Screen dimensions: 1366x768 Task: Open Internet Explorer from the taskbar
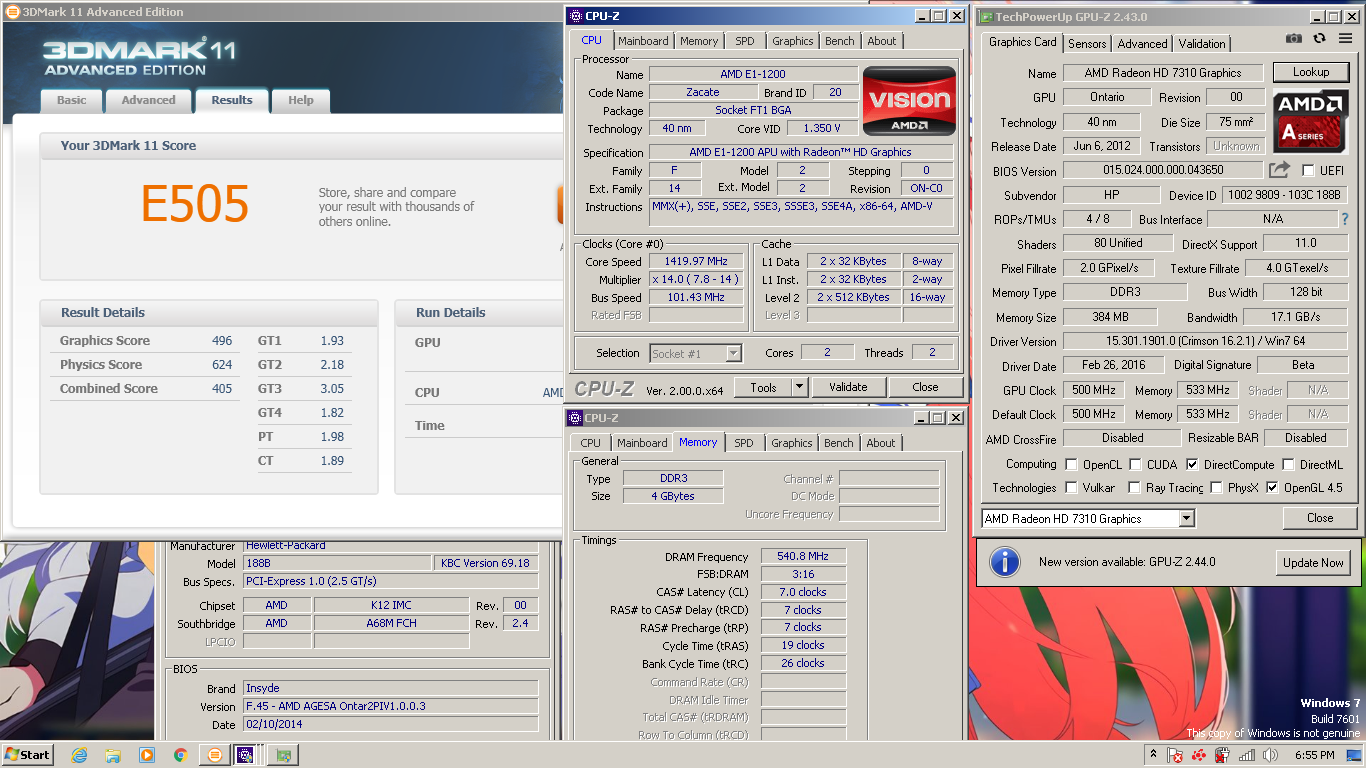click(x=80, y=755)
